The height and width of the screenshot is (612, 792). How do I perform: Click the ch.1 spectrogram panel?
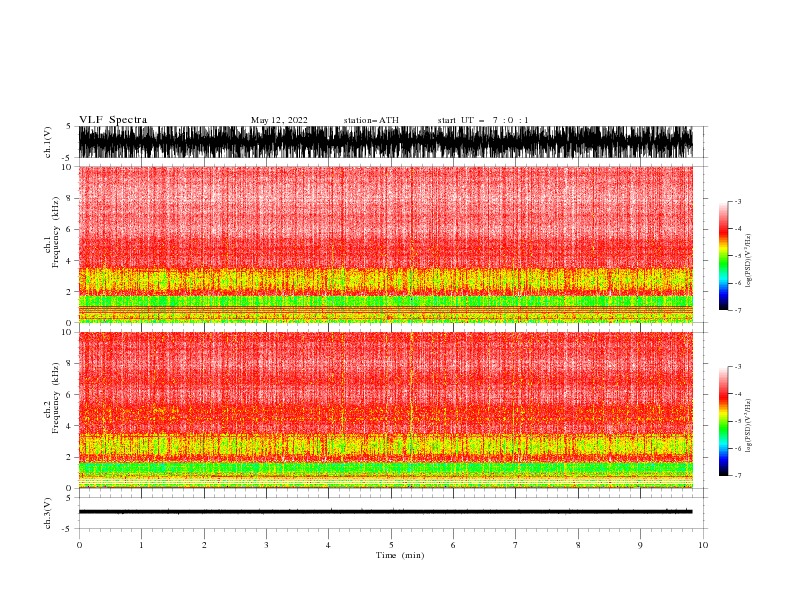pos(385,244)
